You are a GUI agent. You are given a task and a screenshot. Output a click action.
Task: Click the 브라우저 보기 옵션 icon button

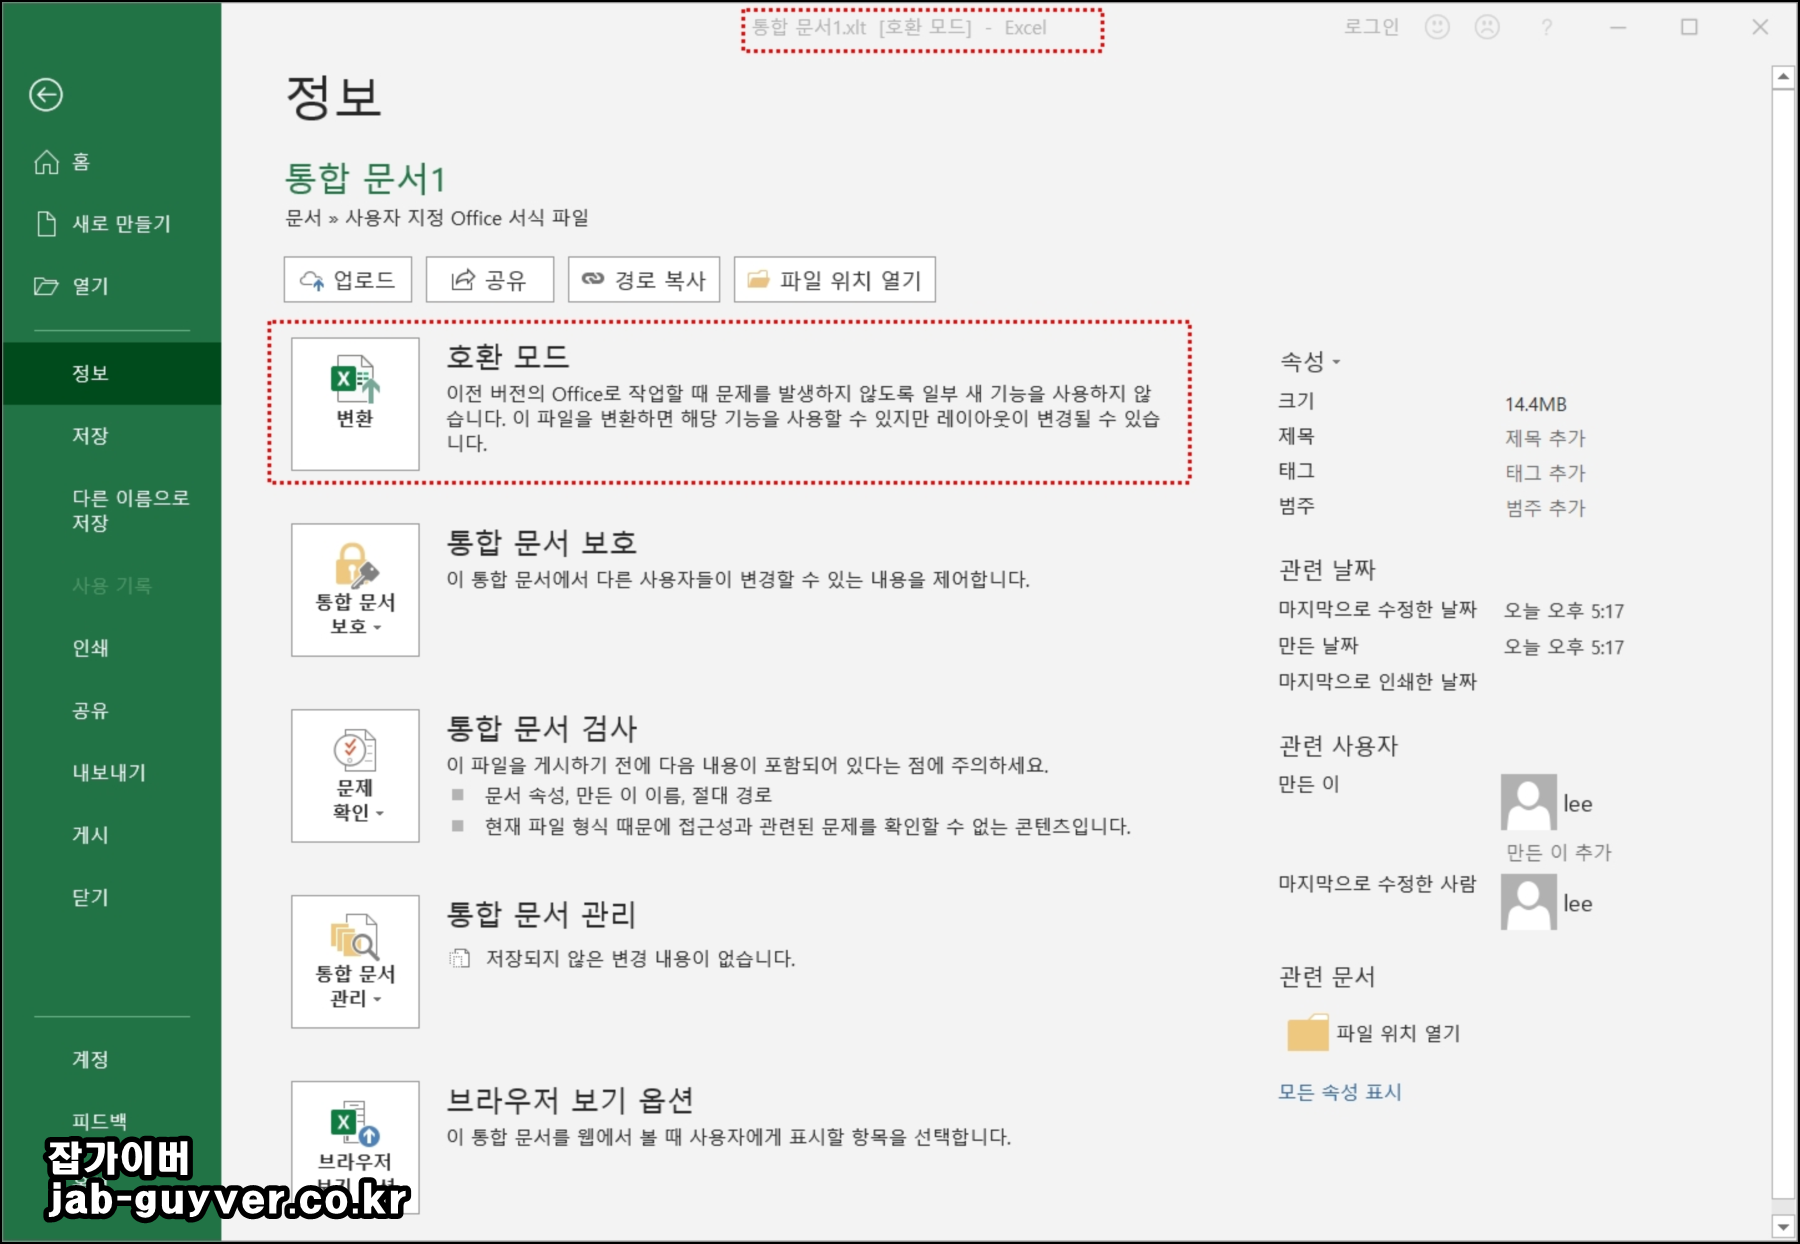[x=355, y=1147]
